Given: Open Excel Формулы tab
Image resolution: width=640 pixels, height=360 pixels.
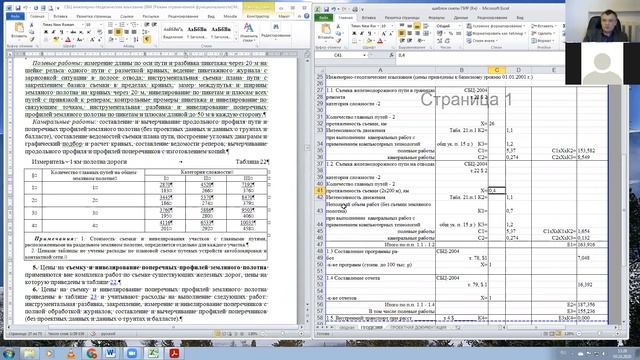Looking at the screenshot, I should [x=436, y=18].
